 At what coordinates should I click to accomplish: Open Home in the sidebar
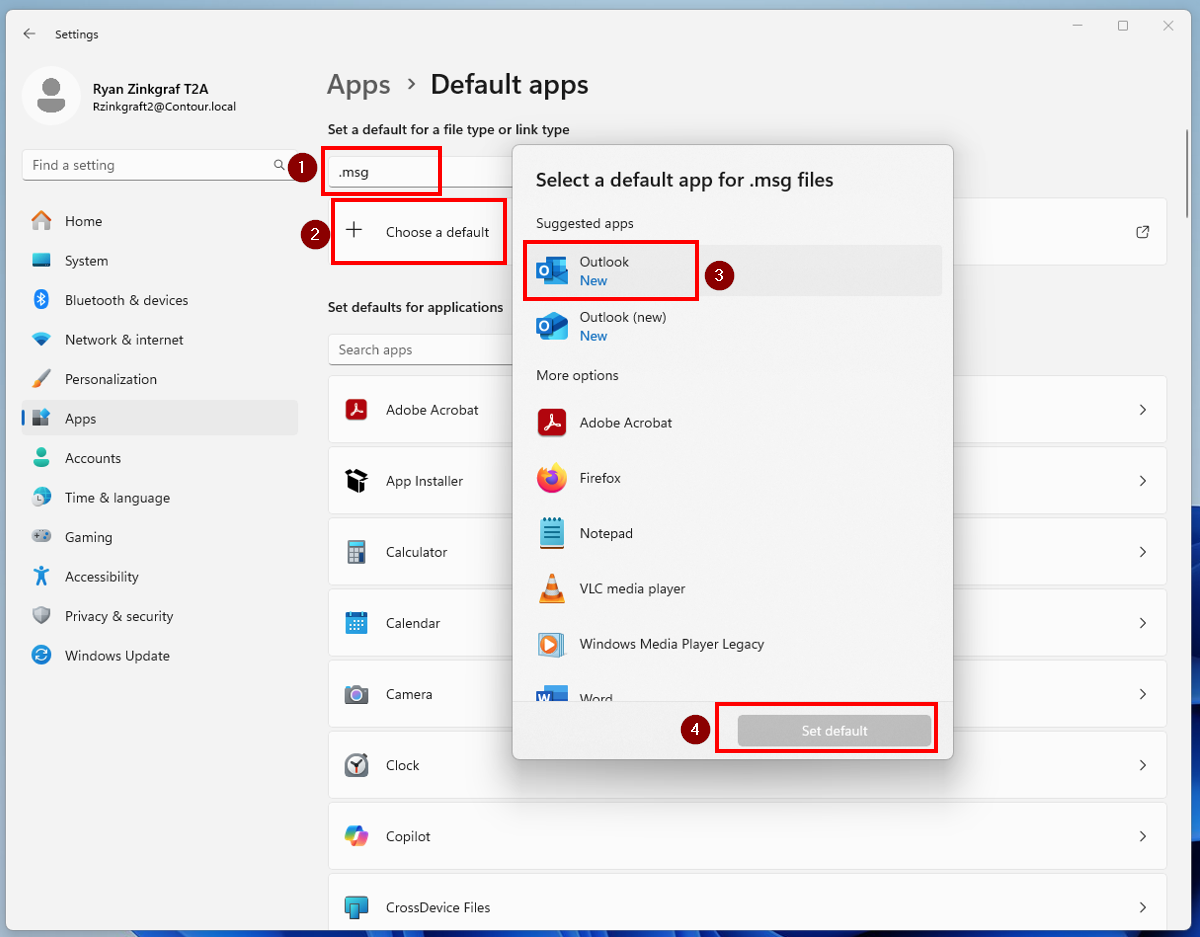160,221
